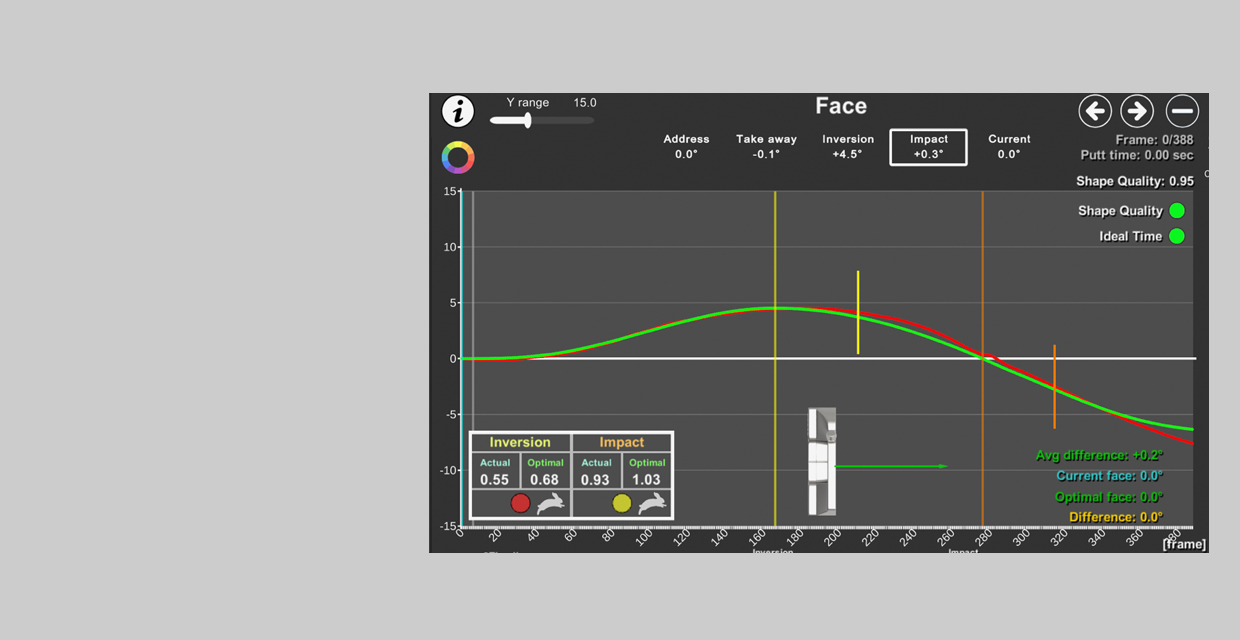Image resolution: width=1240 pixels, height=640 pixels.
Task: Toggle the Shape Quality green indicator
Action: click(x=1177, y=211)
